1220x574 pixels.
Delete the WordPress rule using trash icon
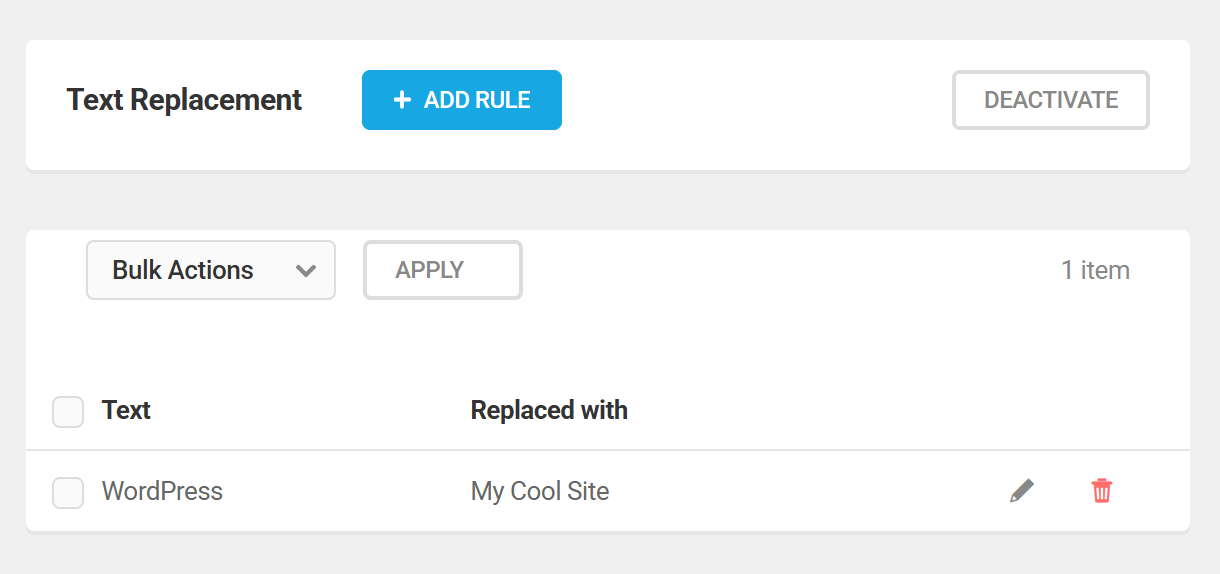(x=1102, y=491)
